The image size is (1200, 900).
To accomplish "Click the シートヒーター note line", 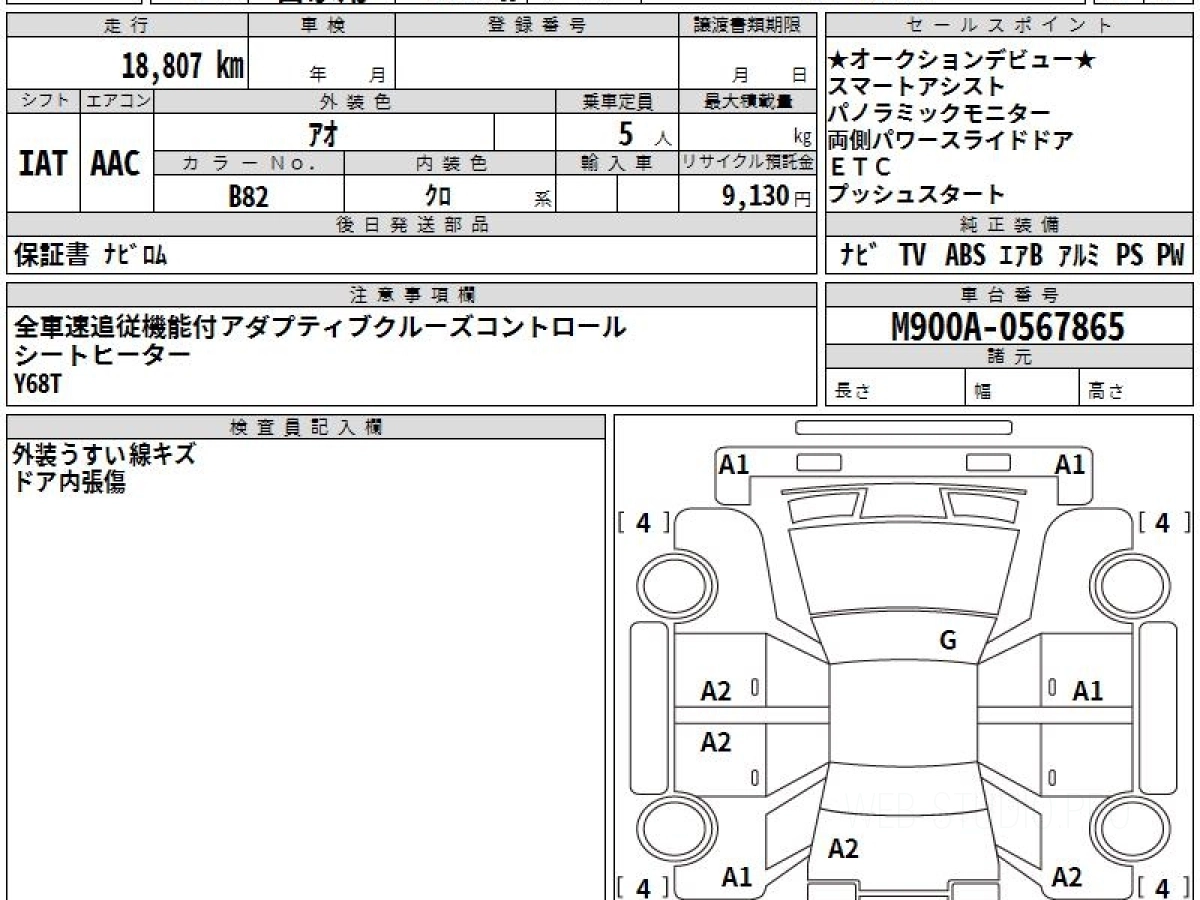I will [102, 354].
